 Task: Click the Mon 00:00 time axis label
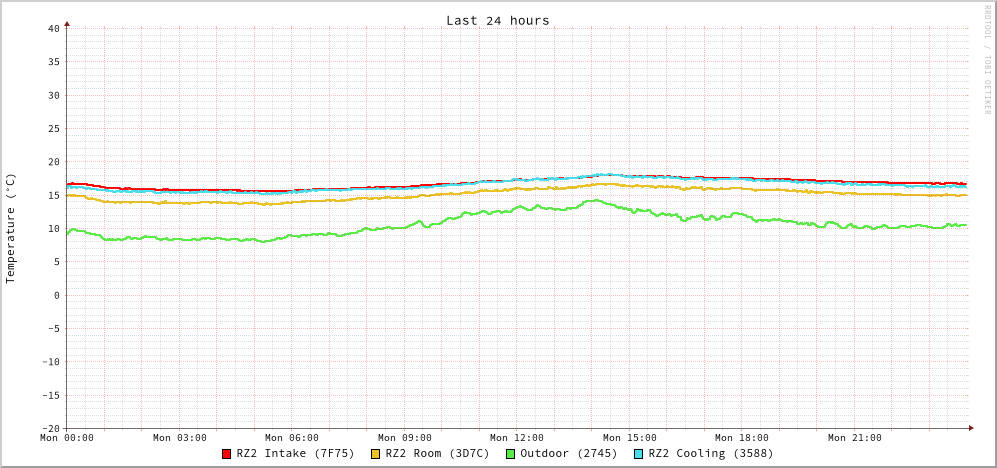67,437
